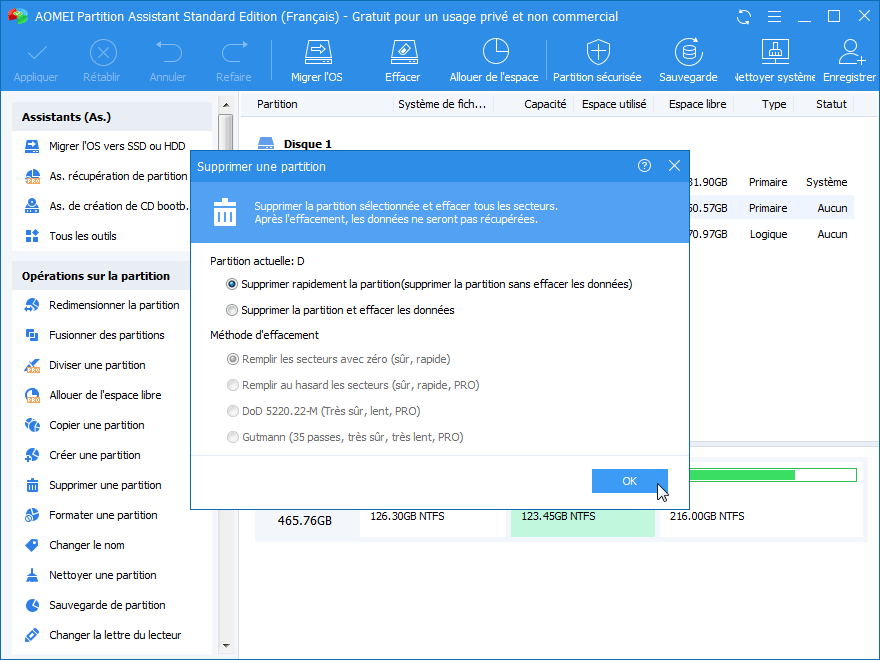Open the Sauvegarde backup tool

tap(689, 61)
